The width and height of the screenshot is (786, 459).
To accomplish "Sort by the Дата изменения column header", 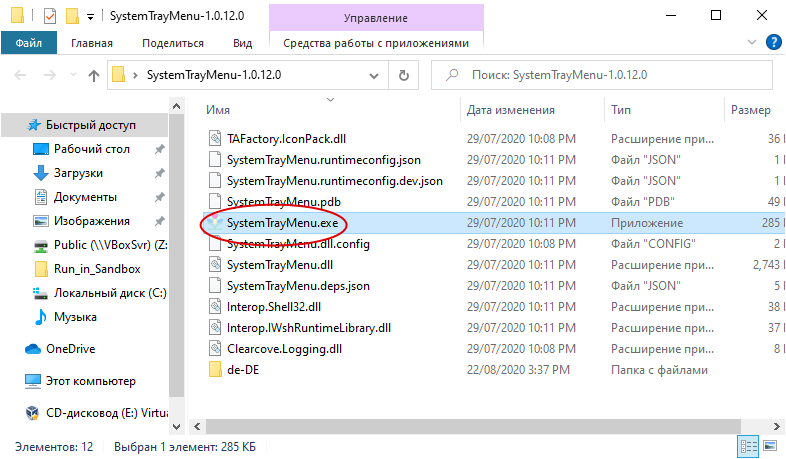I will tap(510, 110).
